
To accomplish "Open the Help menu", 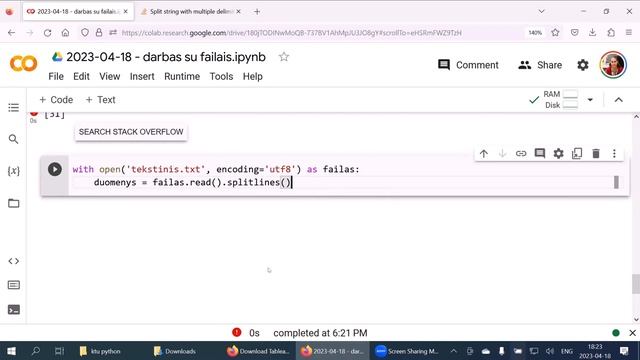I will (x=253, y=76).
